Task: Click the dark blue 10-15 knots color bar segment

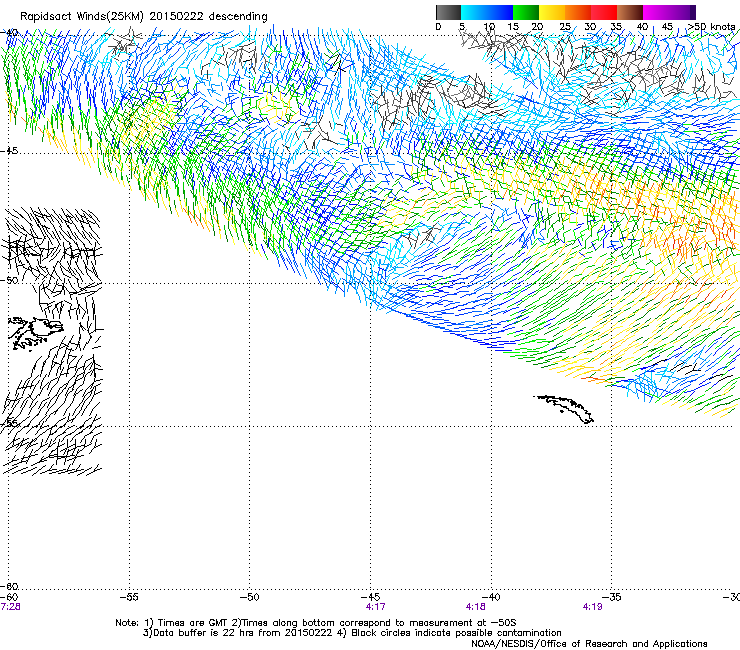Action: pos(500,12)
